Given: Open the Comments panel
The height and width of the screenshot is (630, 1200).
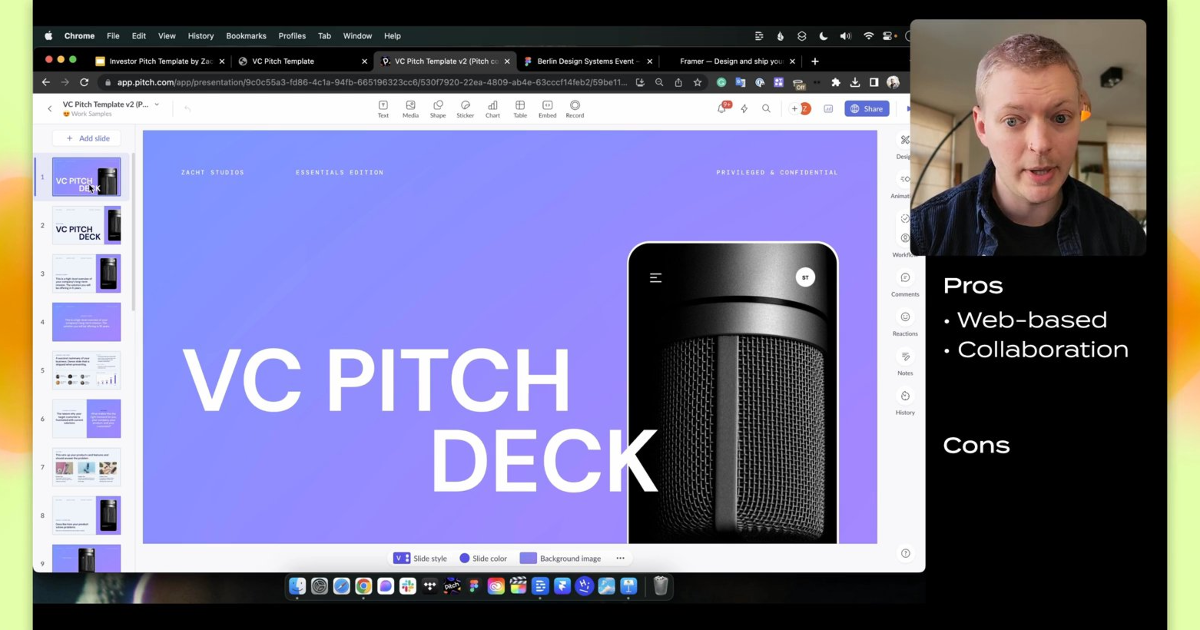Looking at the screenshot, I should [x=905, y=283].
